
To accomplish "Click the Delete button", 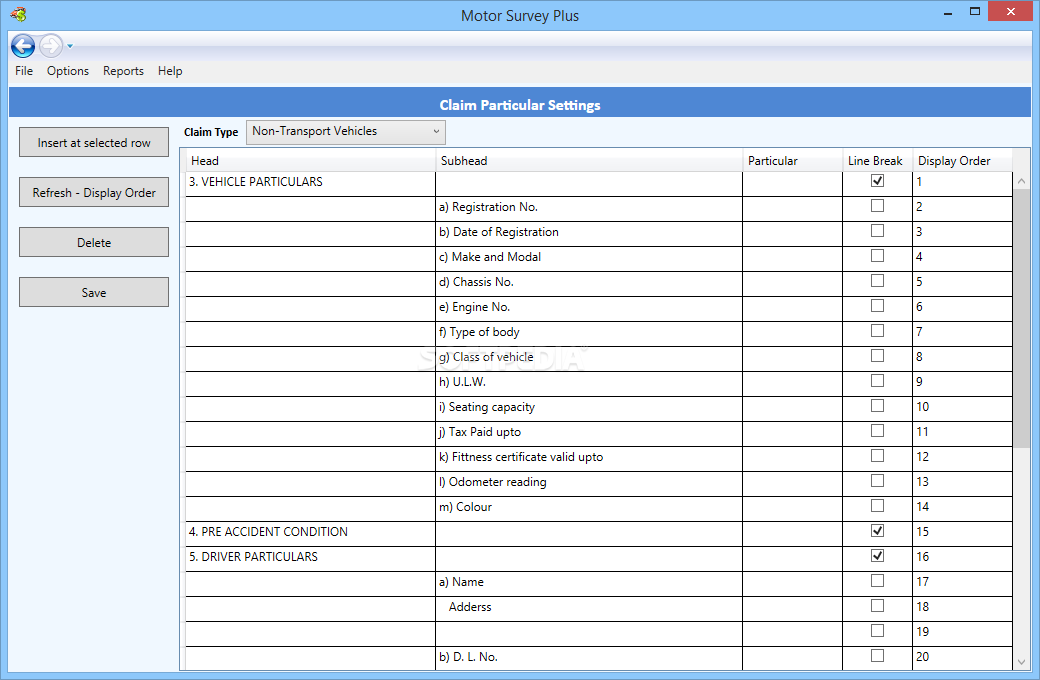I will pyautogui.click(x=94, y=242).
